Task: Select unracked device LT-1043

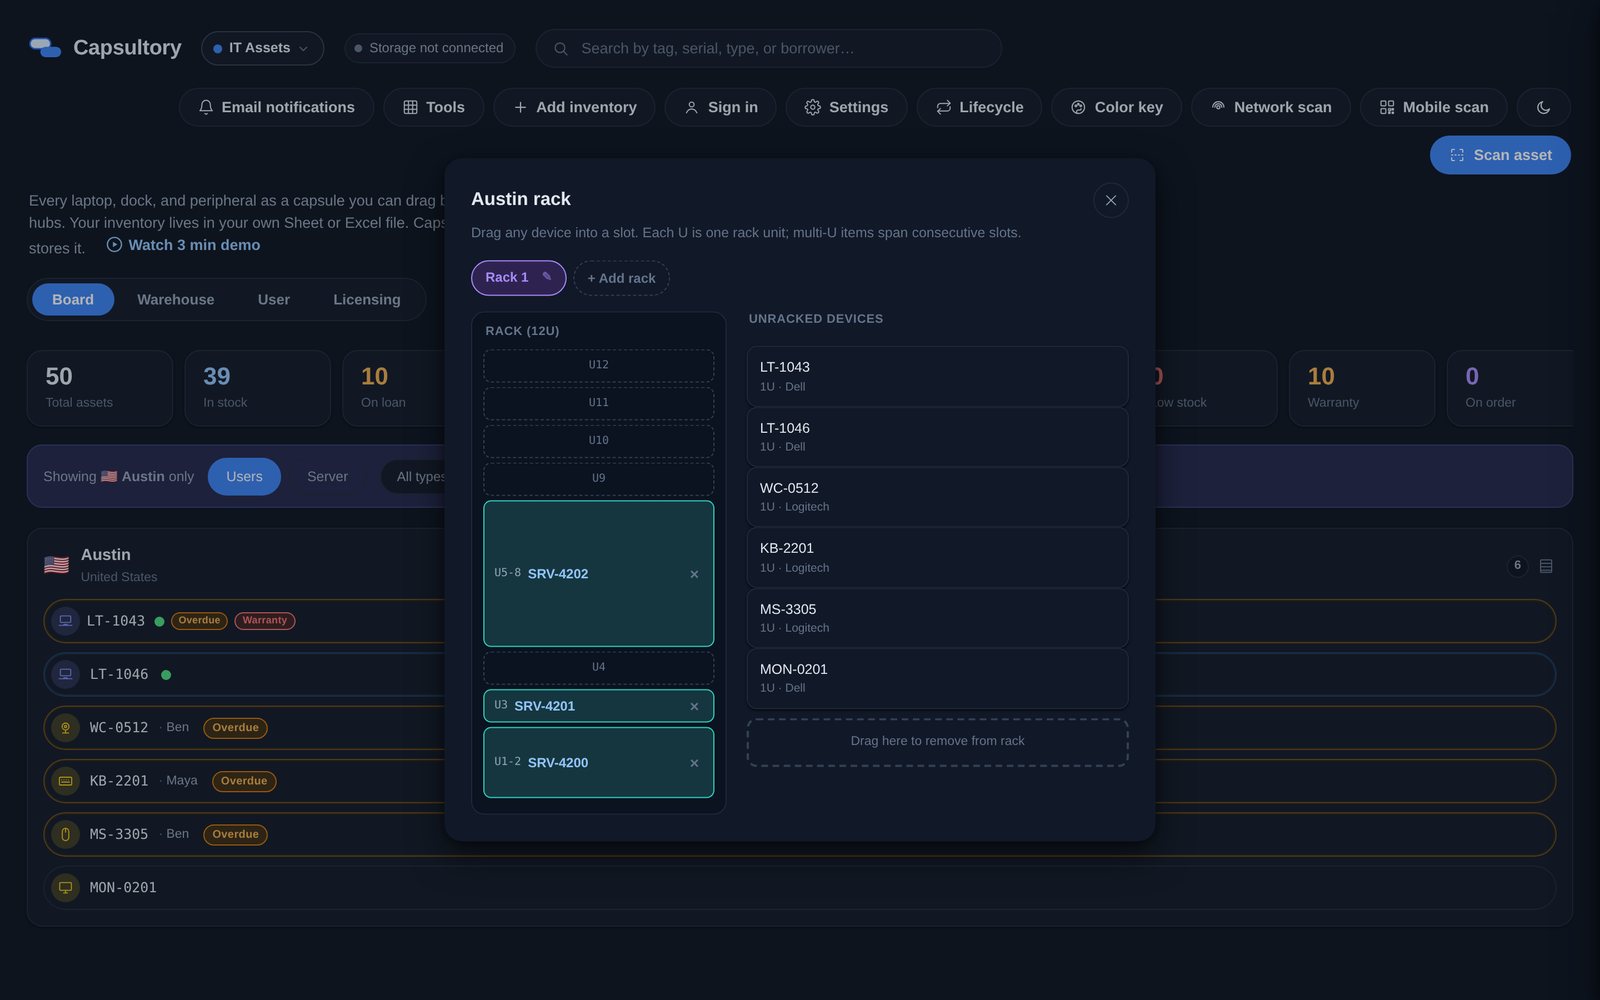Action: tap(937, 376)
